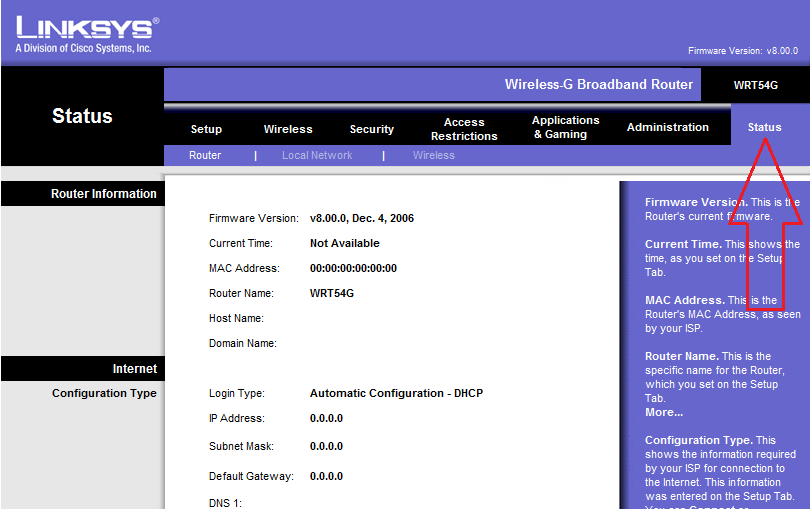
Task: Open the Setup tab
Action: coord(206,129)
